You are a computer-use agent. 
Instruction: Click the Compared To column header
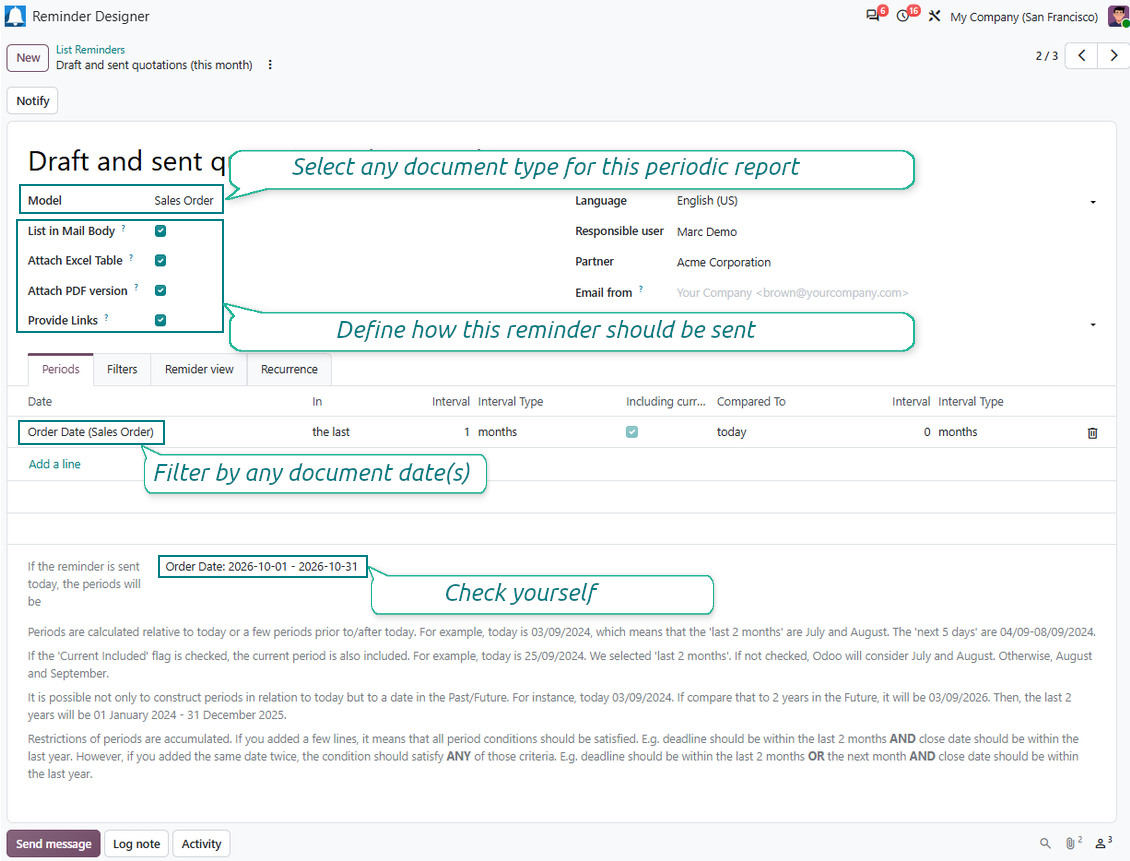point(751,401)
